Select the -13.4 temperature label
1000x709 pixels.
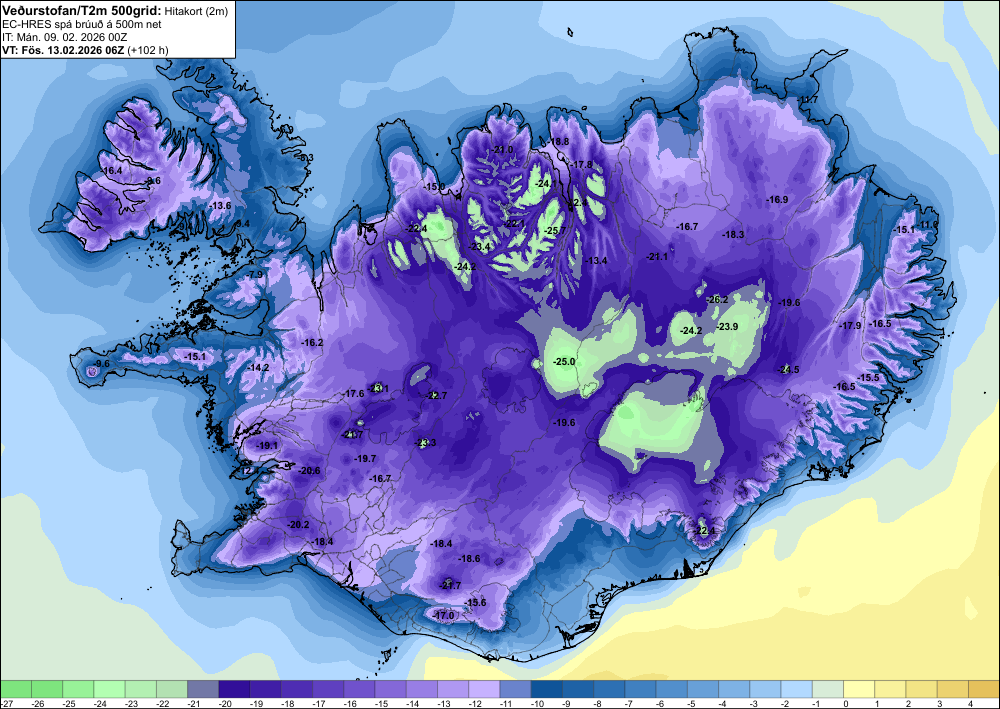tap(596, 261)
